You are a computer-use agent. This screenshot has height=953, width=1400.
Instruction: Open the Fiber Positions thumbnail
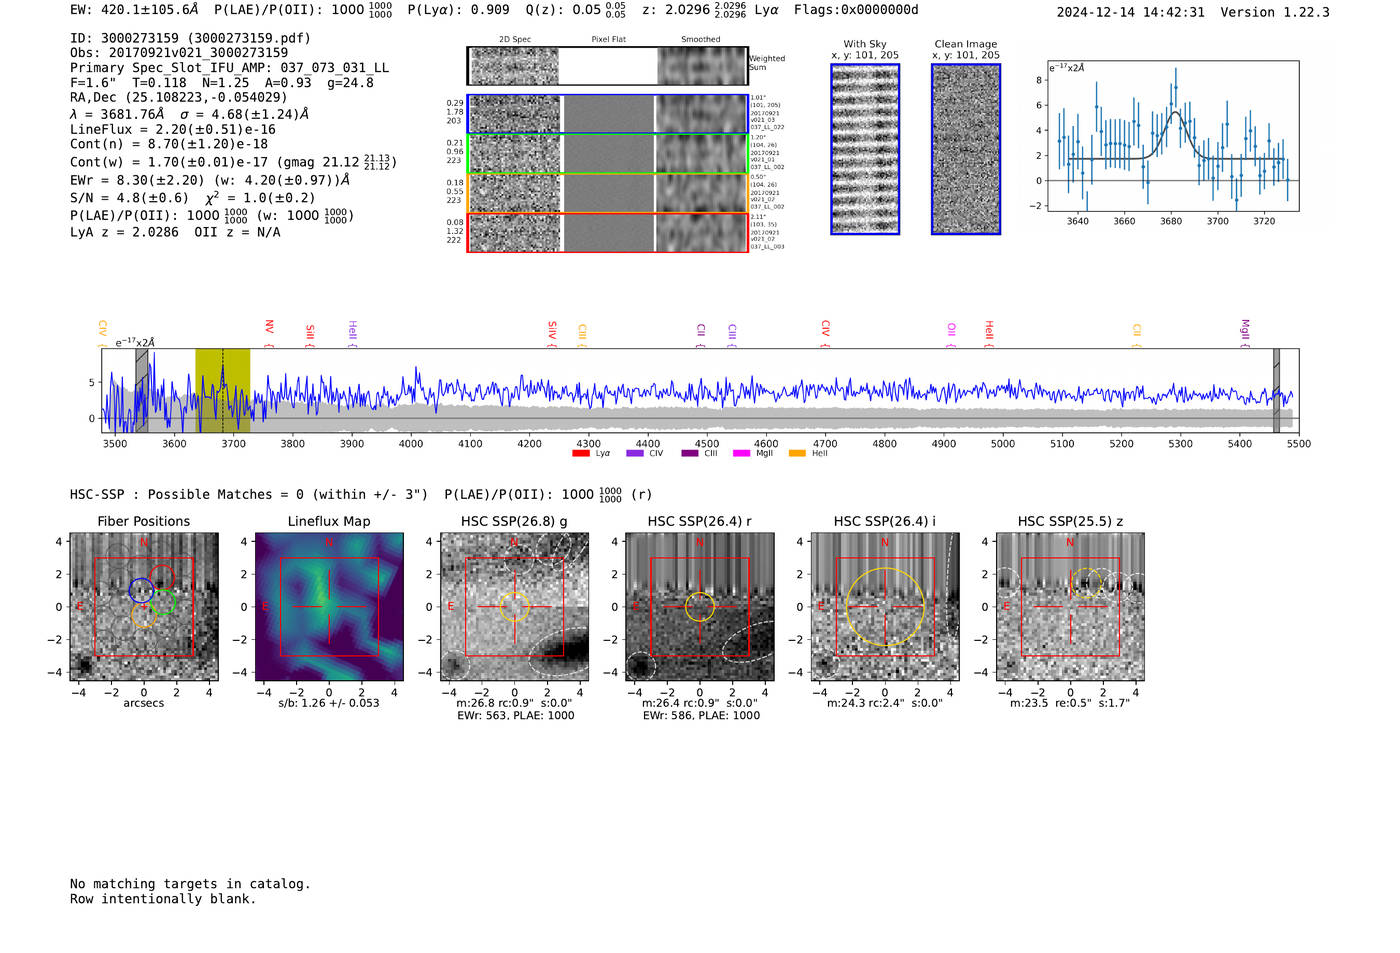pos(144,607)
